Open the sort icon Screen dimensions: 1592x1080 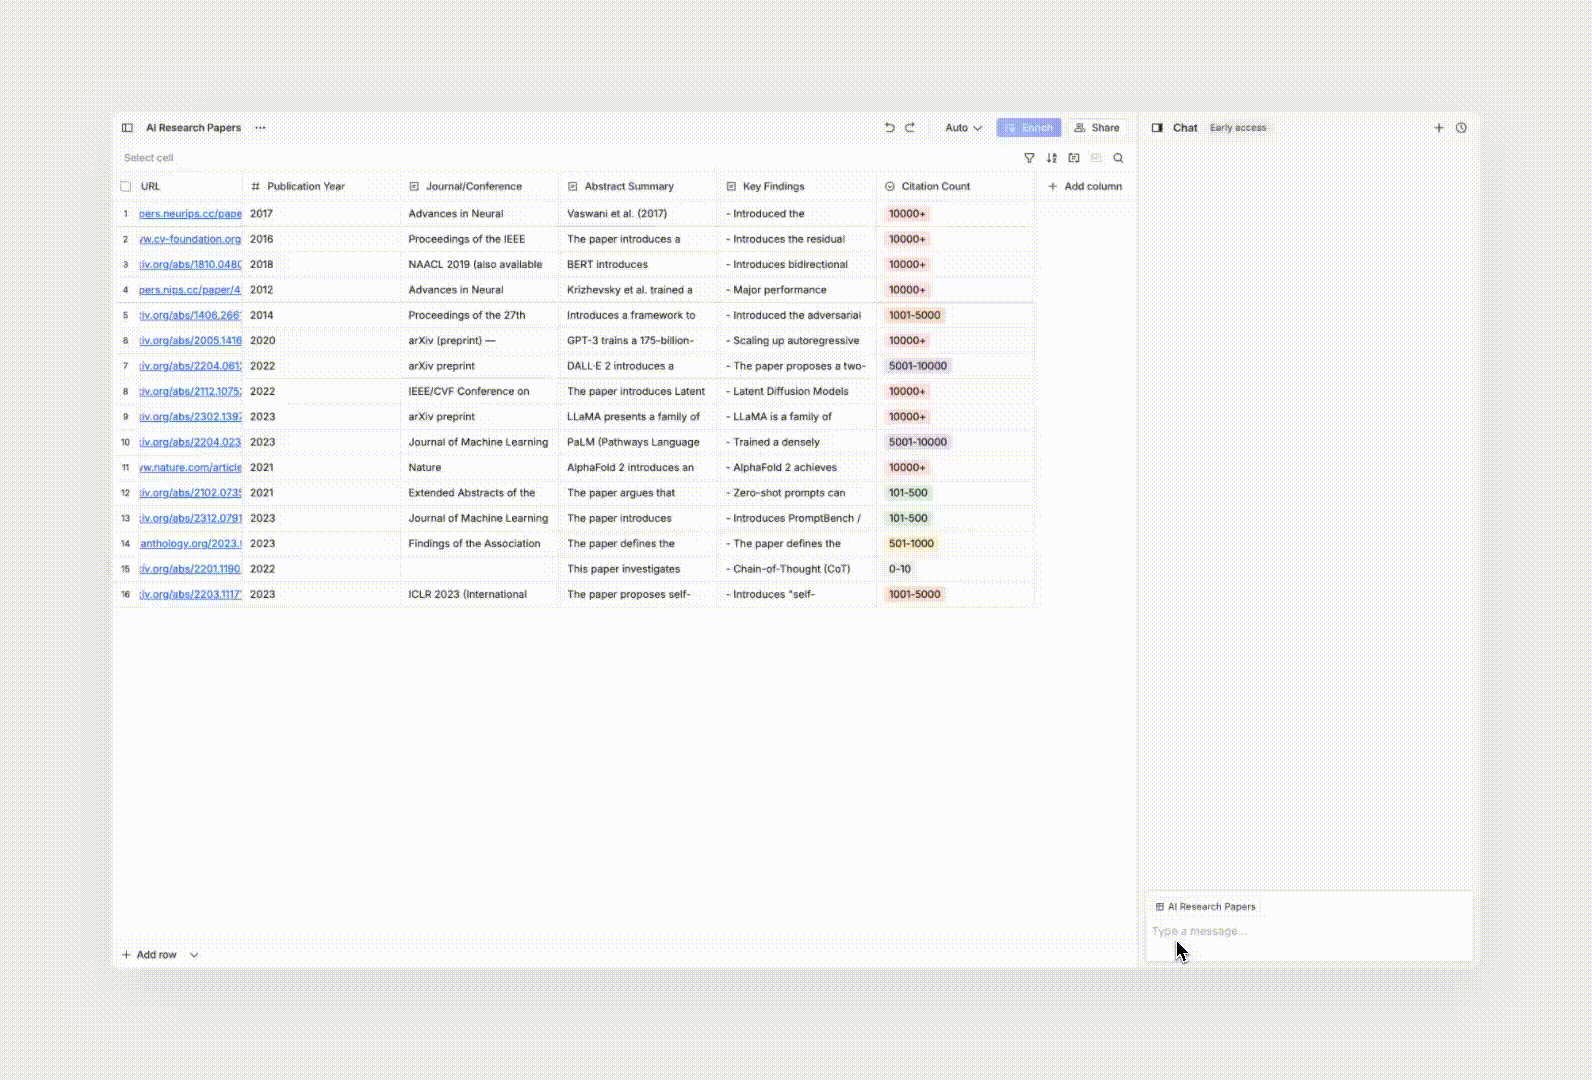pos(1052,158)
